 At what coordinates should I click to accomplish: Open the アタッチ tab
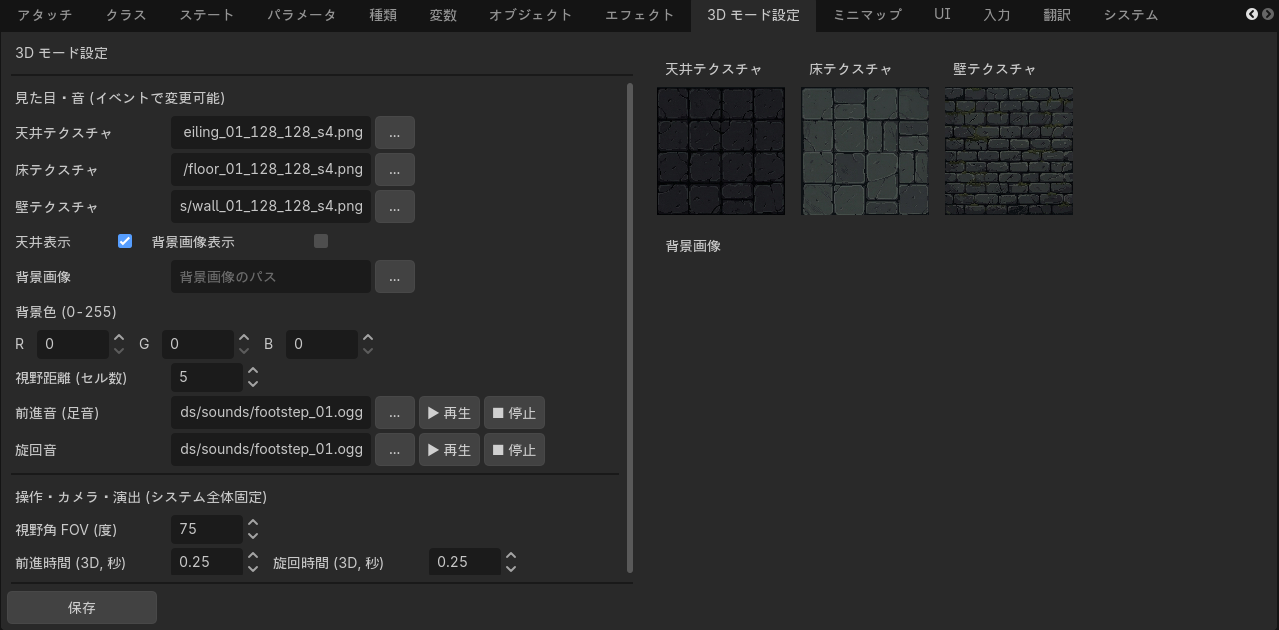coord(44,15)
